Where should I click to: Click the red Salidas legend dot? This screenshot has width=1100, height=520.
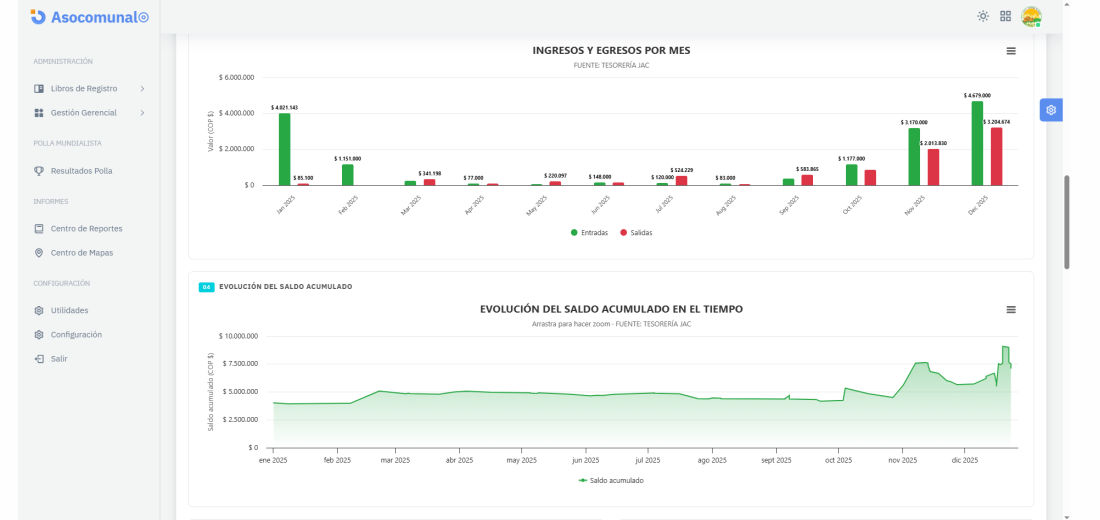(623, 232)
